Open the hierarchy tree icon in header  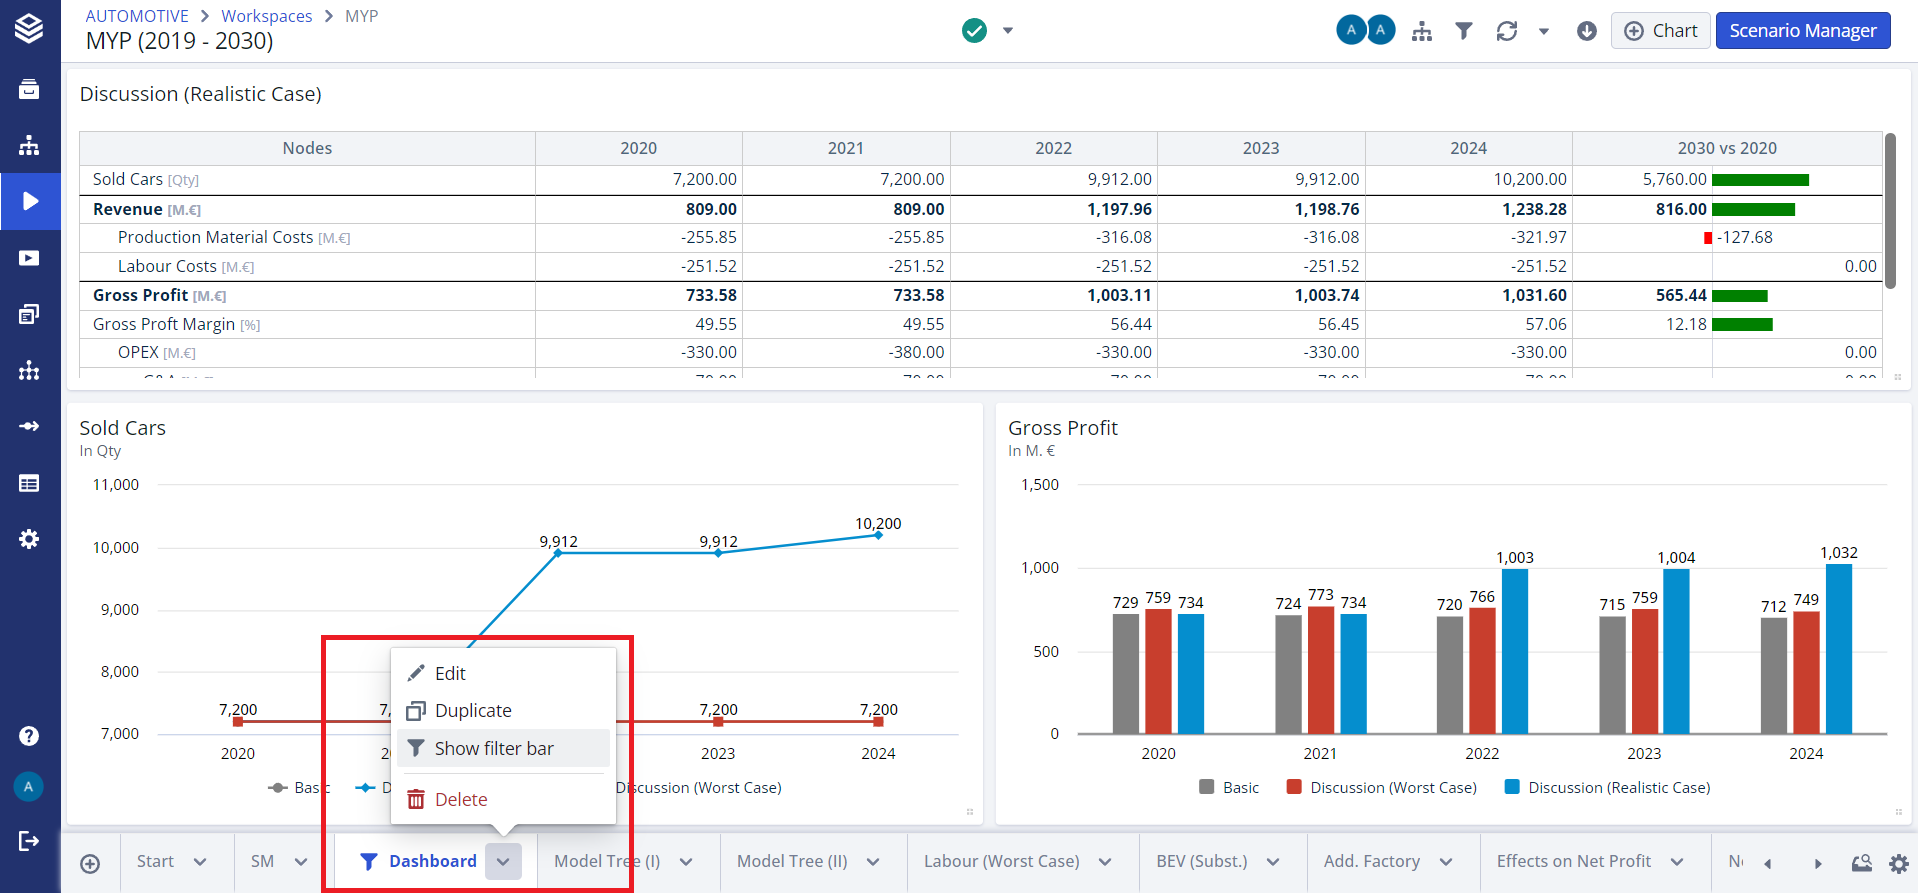click(1421, 31)
